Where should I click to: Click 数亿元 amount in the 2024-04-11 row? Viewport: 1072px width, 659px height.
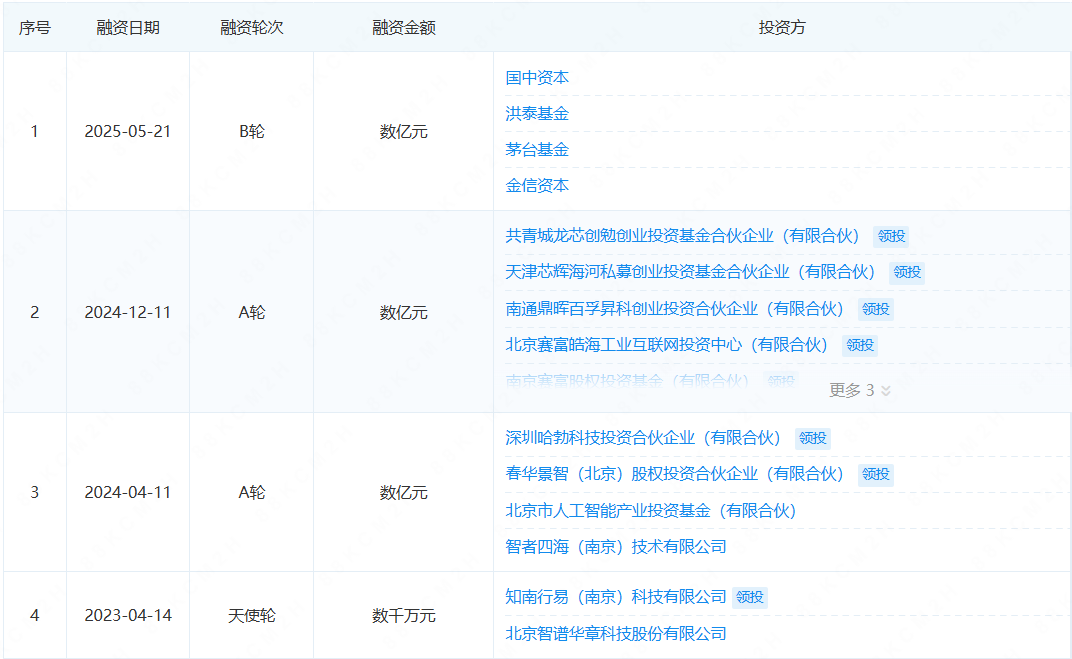point(403,492)
